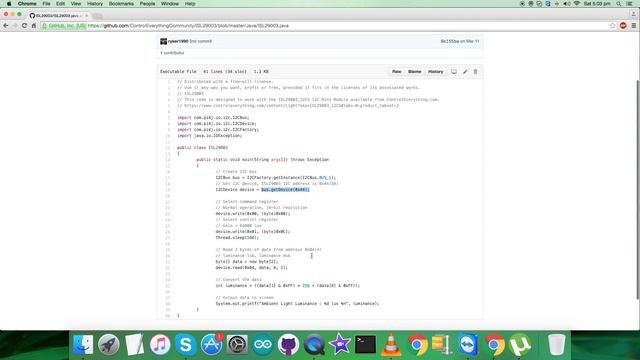
Task: Launch uTorrent from the Dock
Action: 520,344
